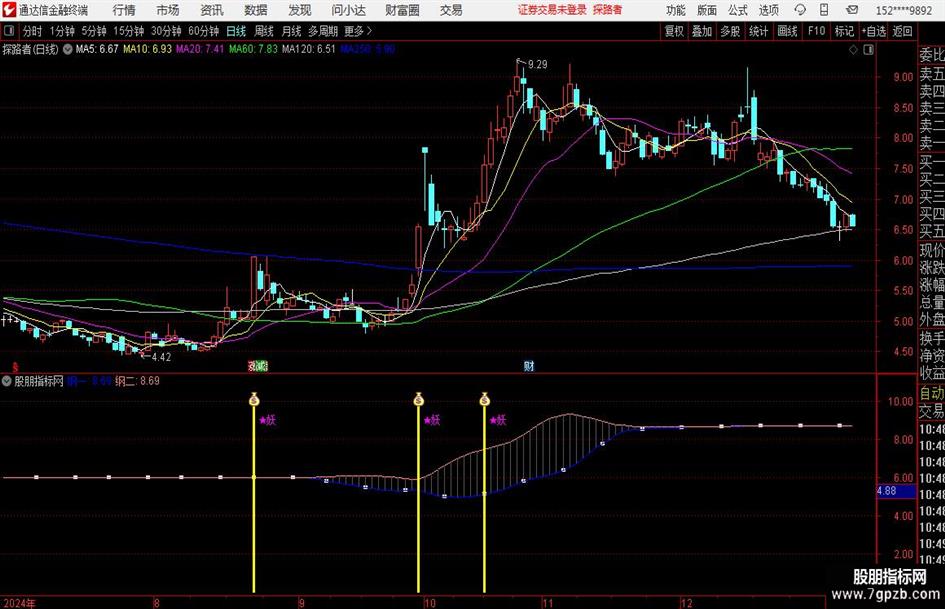Image resolution: width=945 pixels, height=609 pixels.
Task: Open the 数据 menu
Action: click(x=256, y=10)
